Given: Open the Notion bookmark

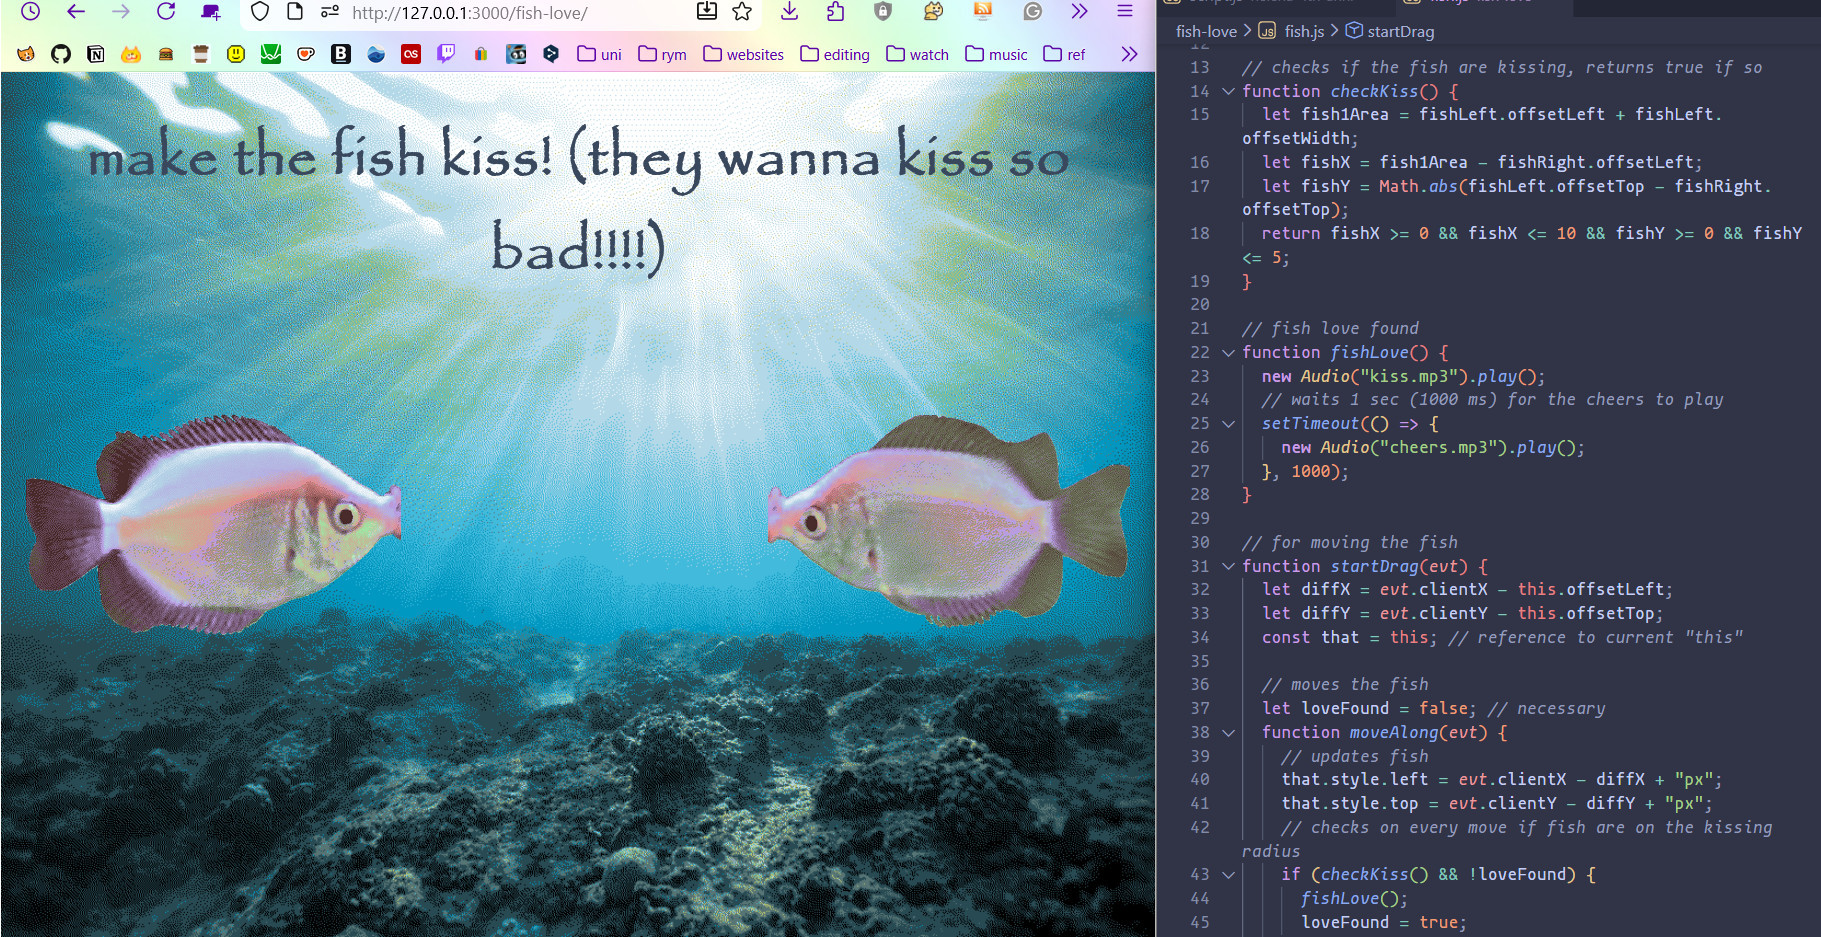Looking at the screenshot, I should 96,54.
